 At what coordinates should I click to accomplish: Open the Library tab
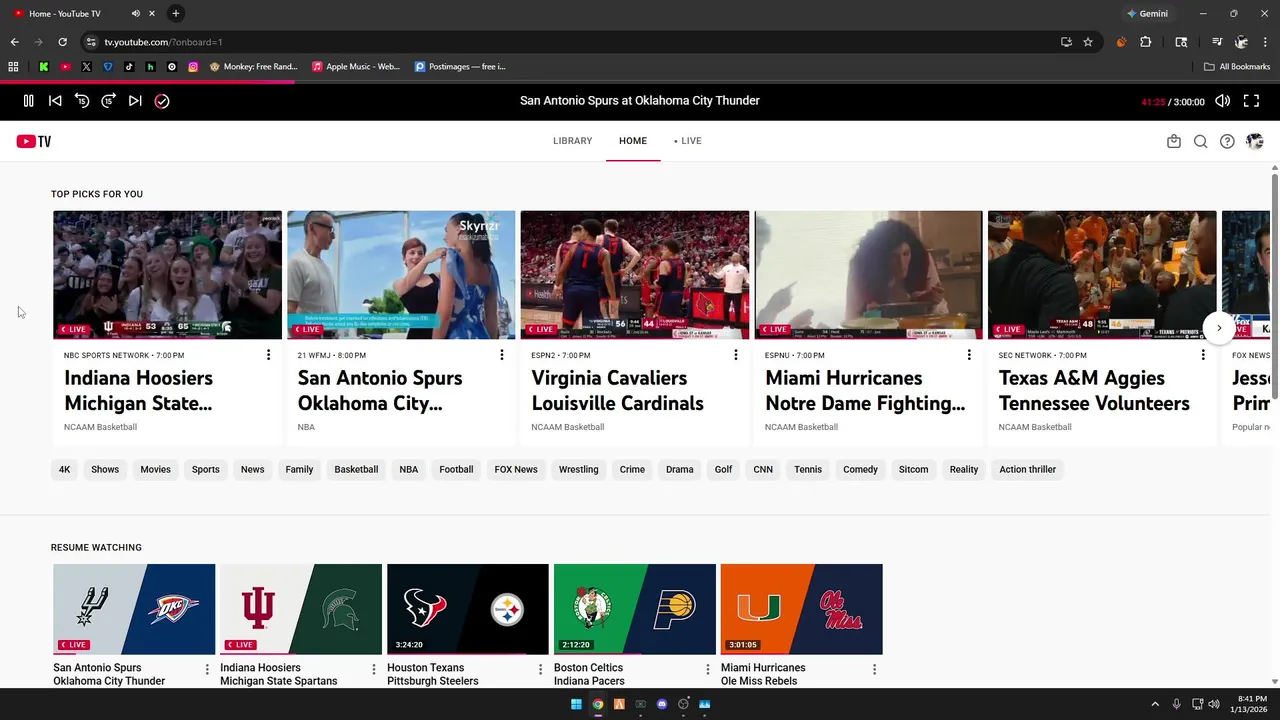[572, 141]
